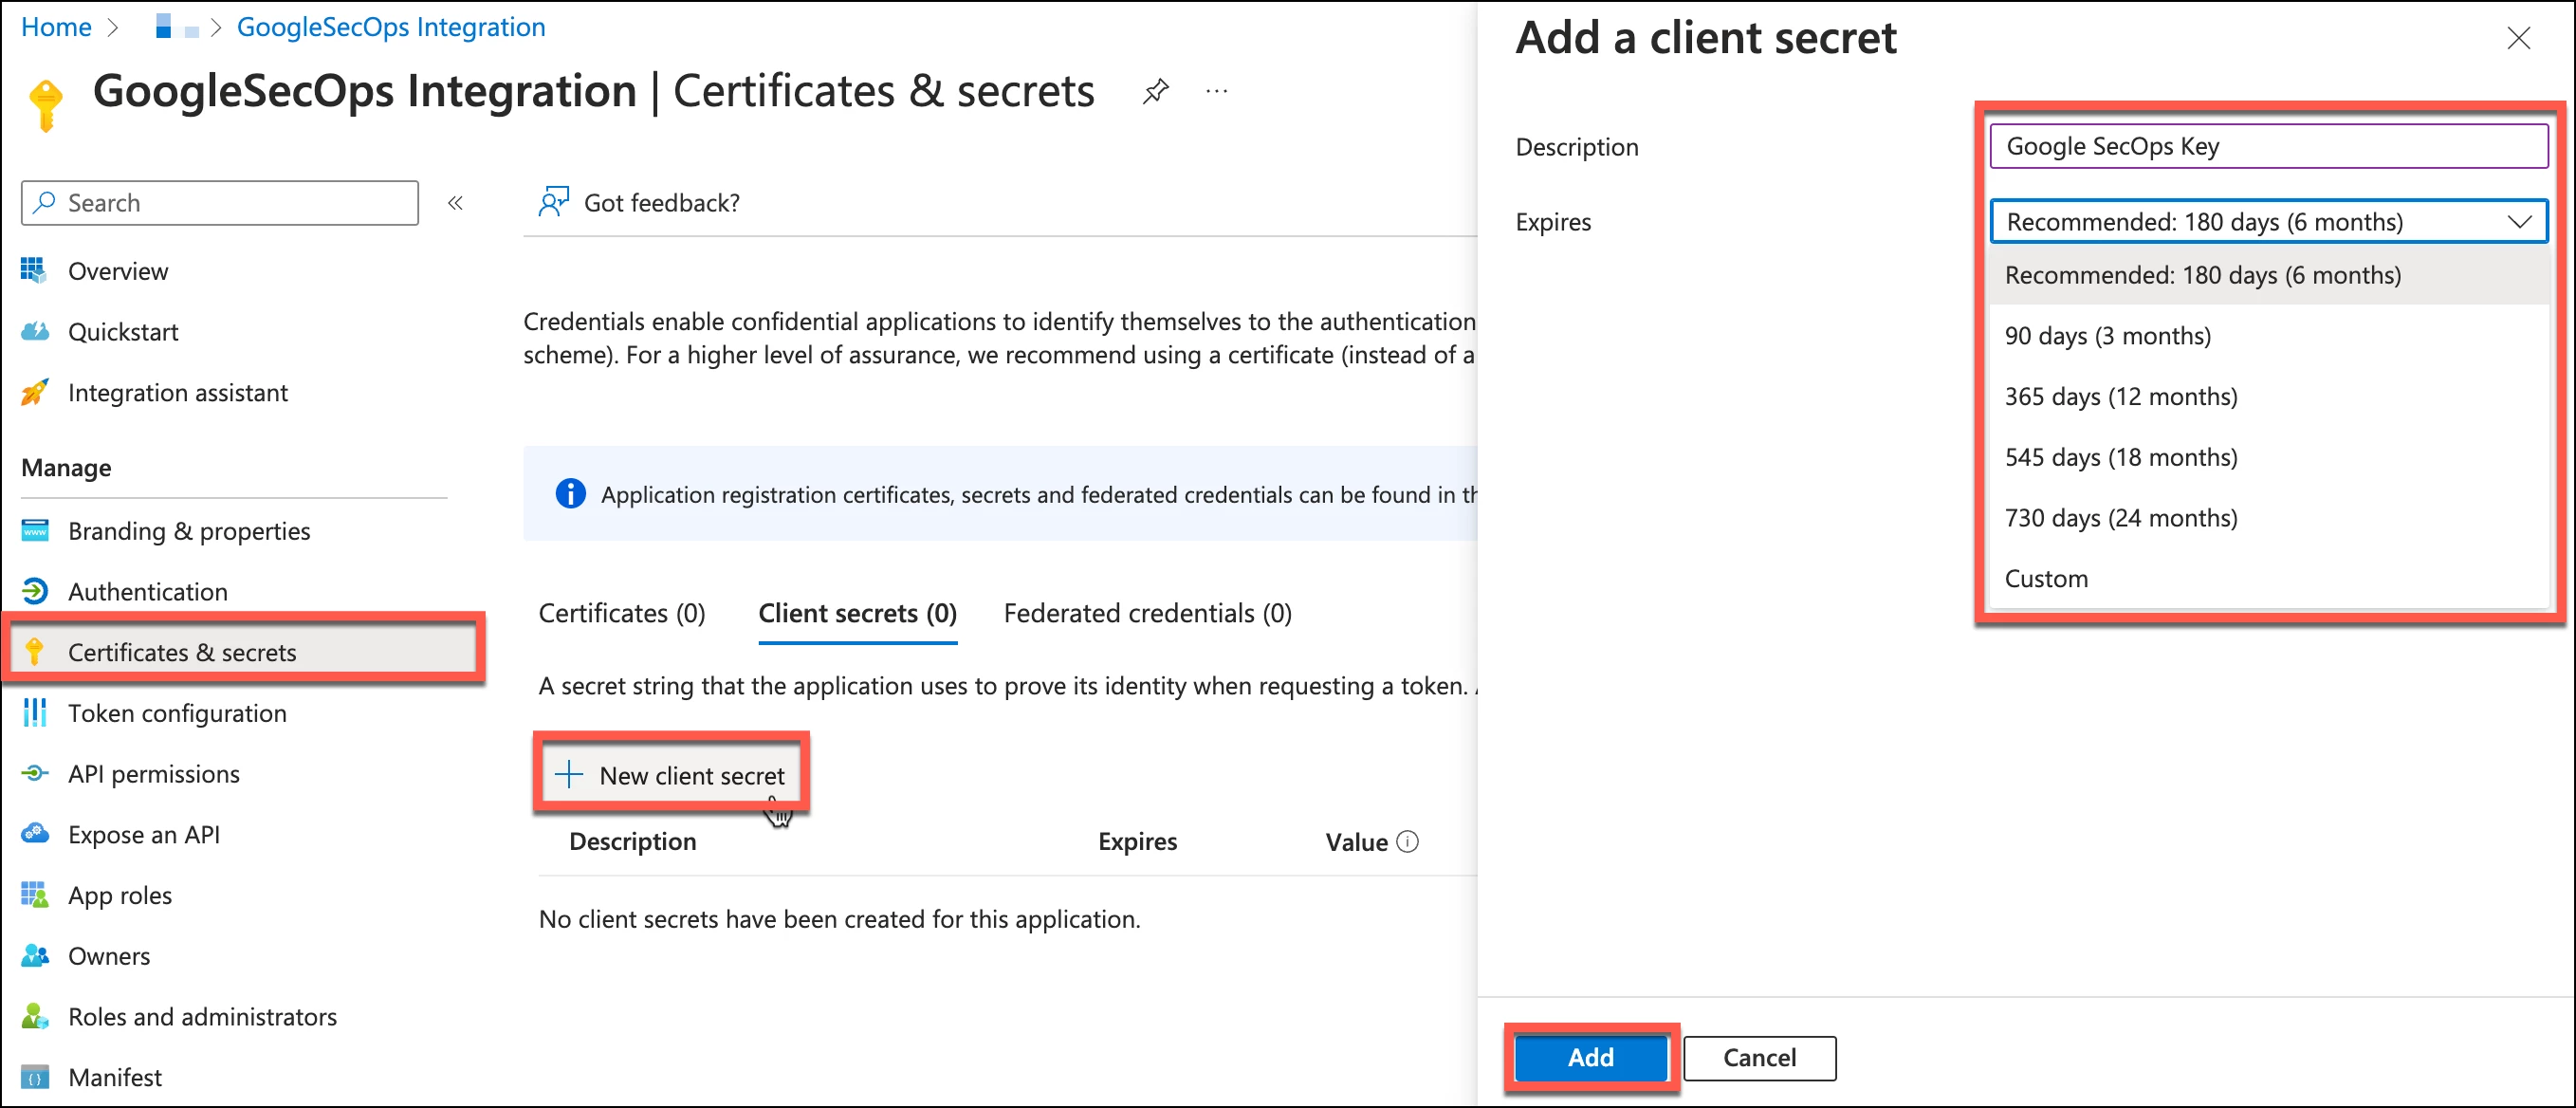Click the Branding & properties icon
The height and width of the screenshot is (1108, 2576).
(35, 530)
